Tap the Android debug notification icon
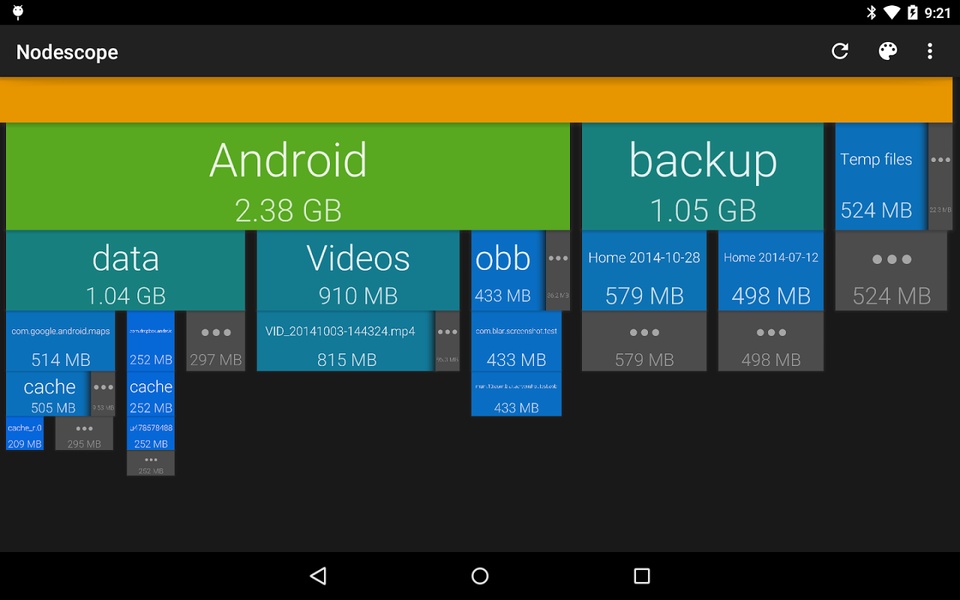This screenshot has height=600, width=960. pyautogui.click(x=18, y=12)
